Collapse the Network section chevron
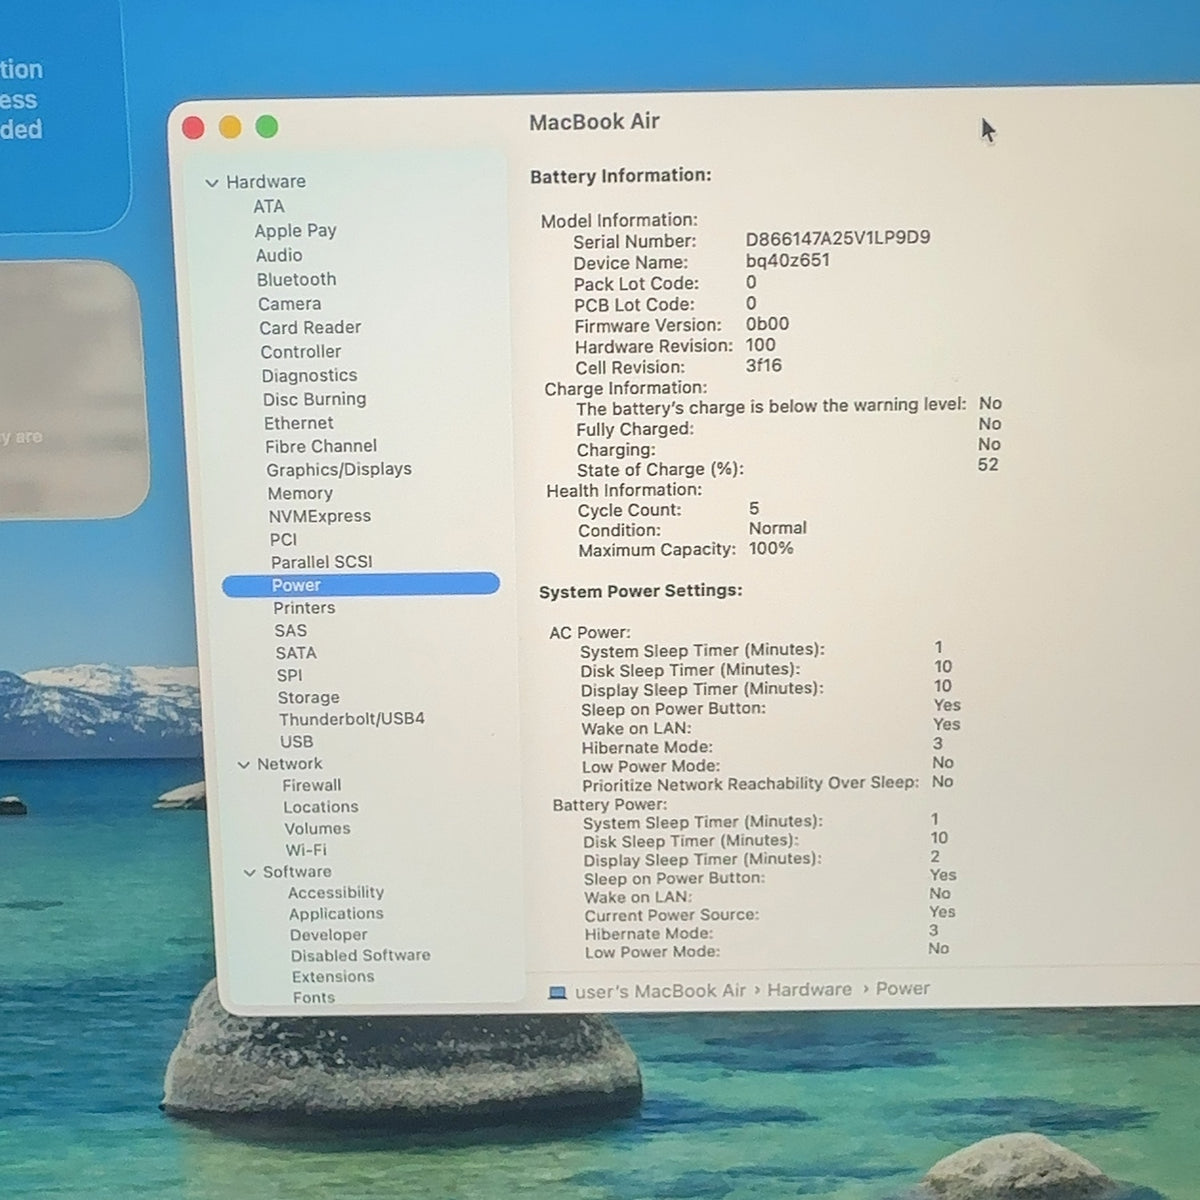The width and height of the screenshot is (1200, 1200). point(243,765)
